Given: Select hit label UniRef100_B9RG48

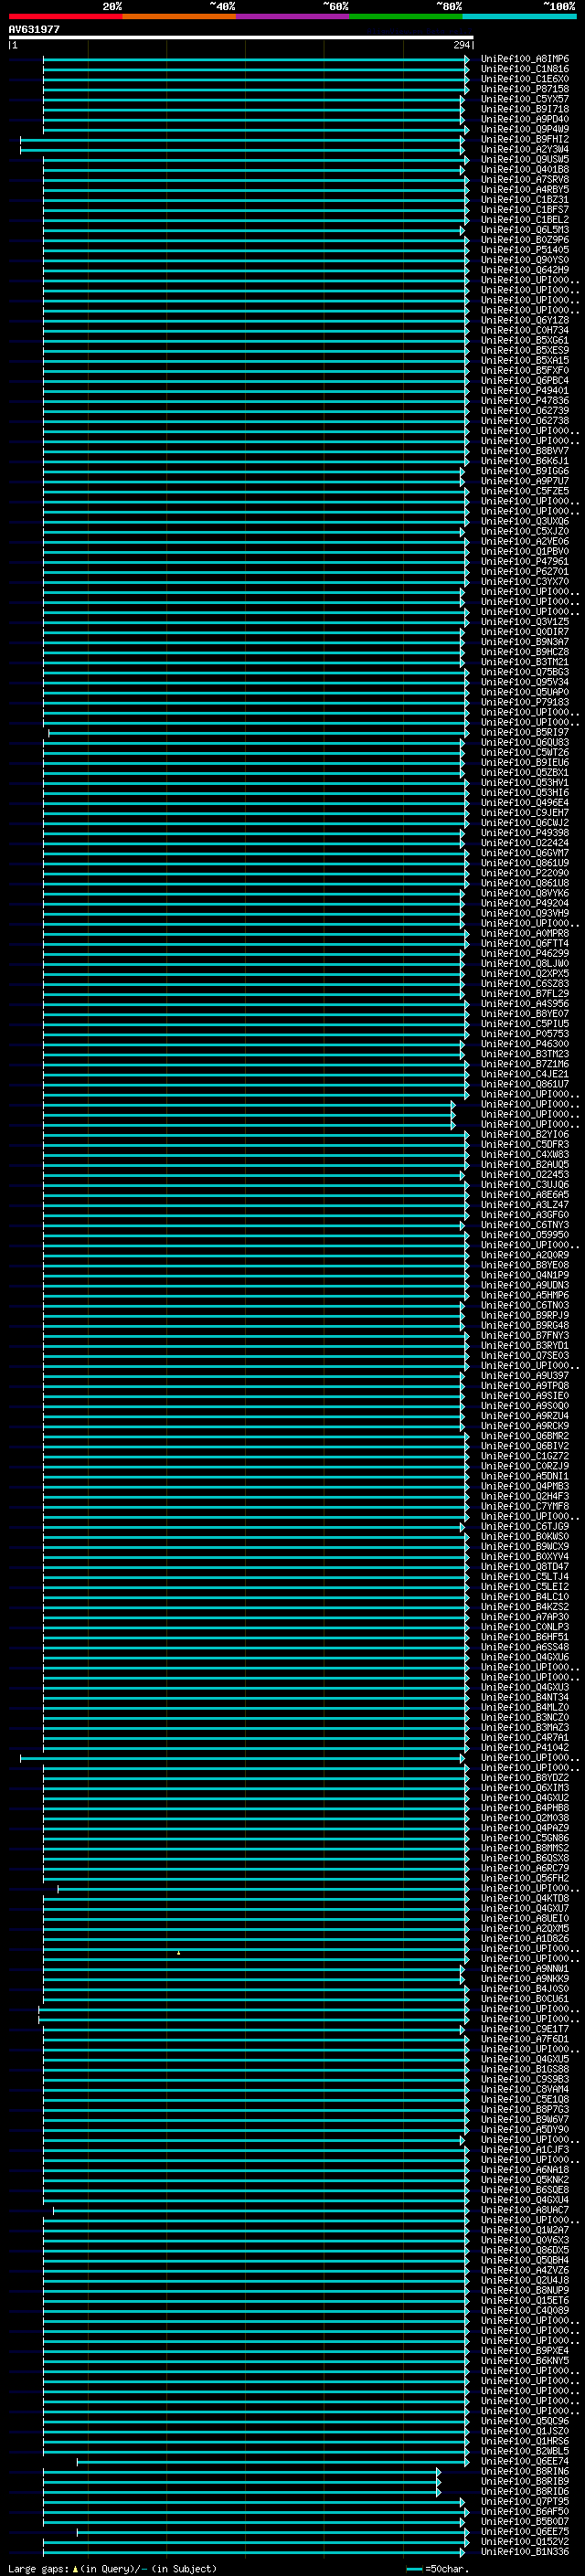Looking at the screenshot, I should pyautogui.click(x=524, y=1325).
